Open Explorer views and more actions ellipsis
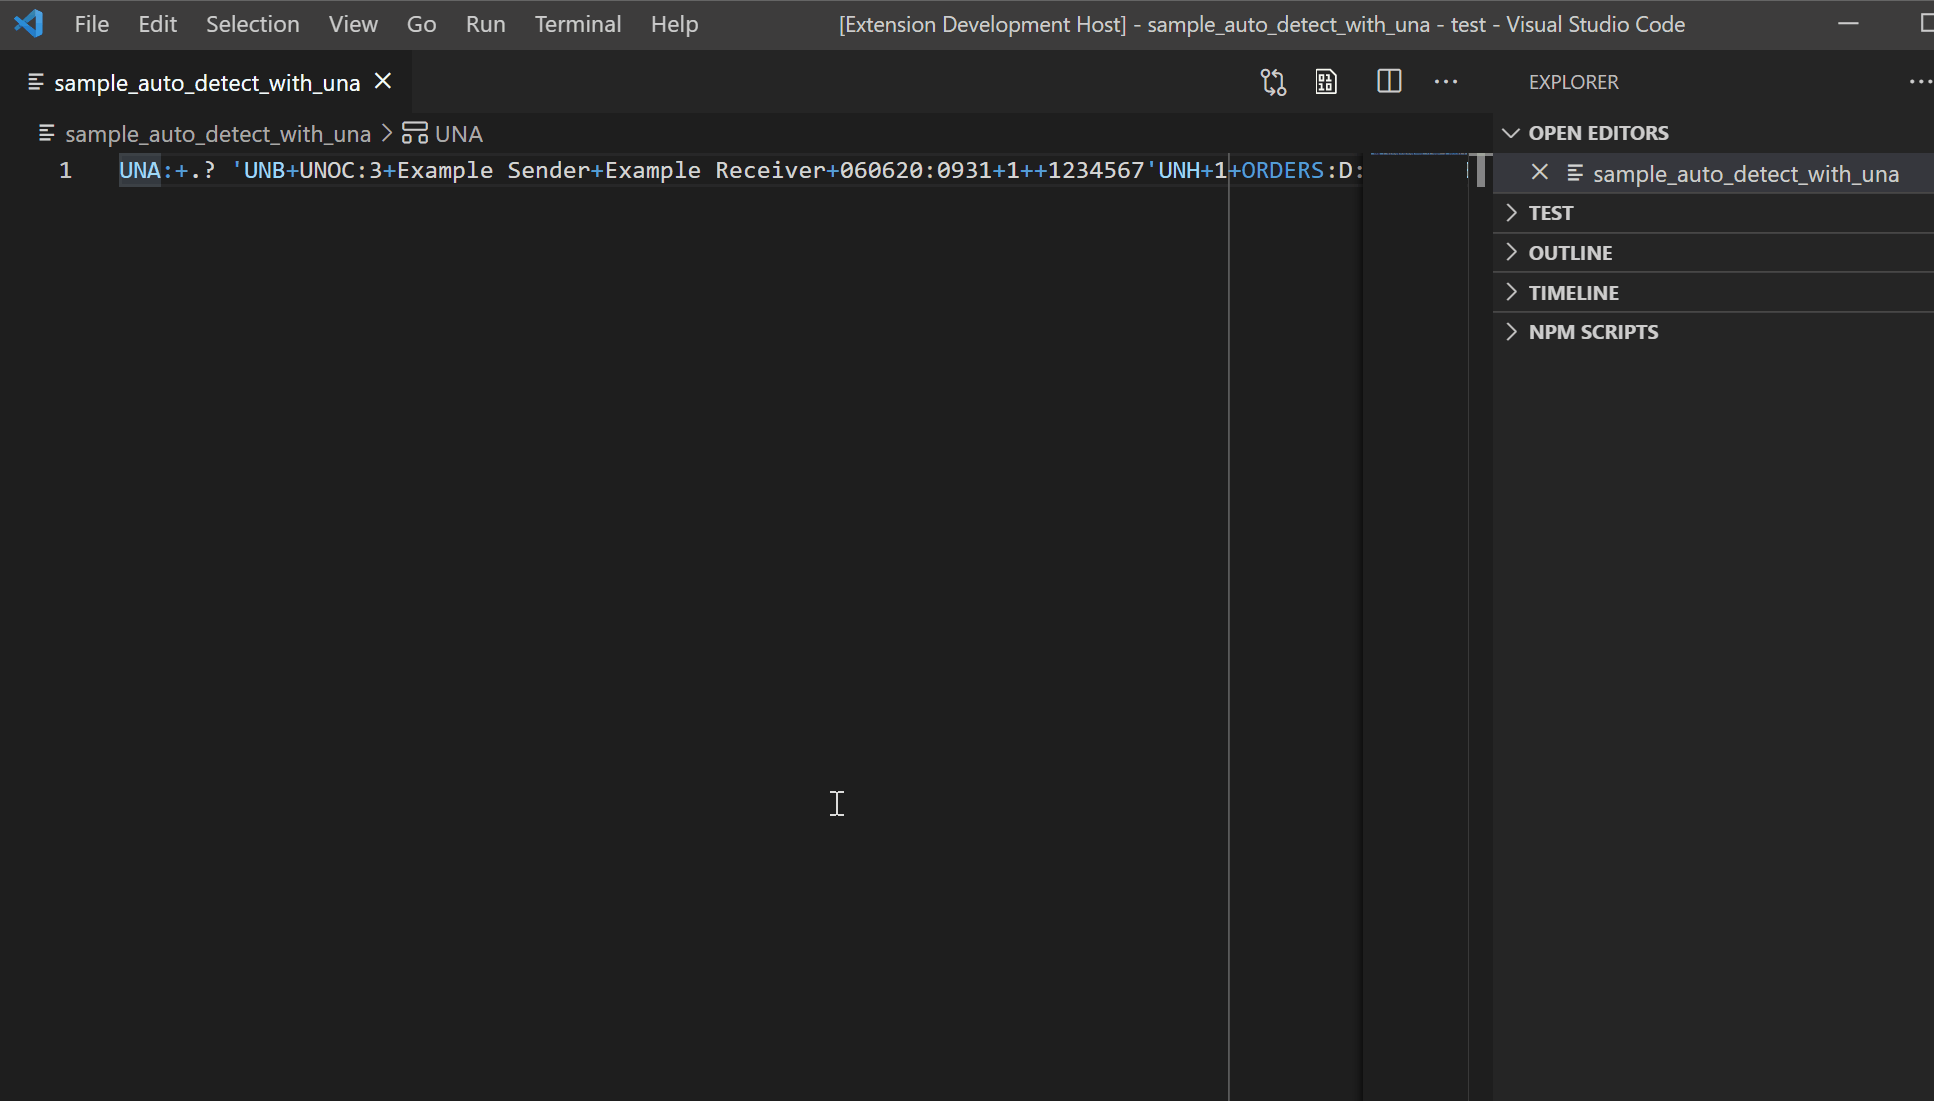Image resolution: width=1934 pixels, height=1101 pixels. pos(1920,82)
